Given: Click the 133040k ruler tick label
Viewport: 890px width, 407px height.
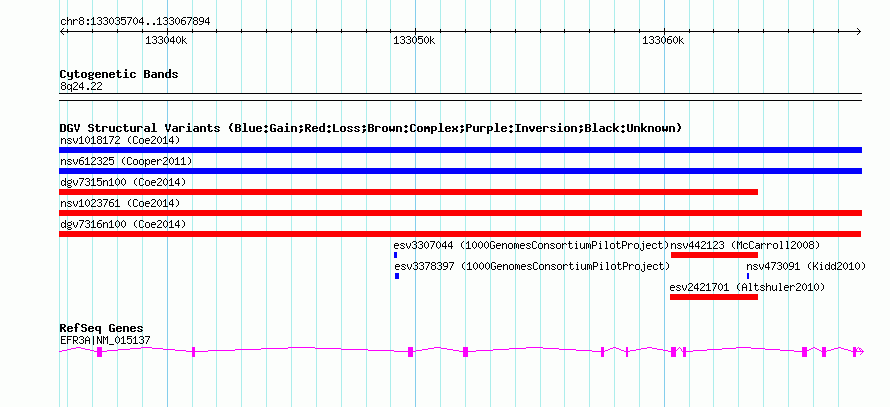Looking at the screenshot, I should click(167, 40).
